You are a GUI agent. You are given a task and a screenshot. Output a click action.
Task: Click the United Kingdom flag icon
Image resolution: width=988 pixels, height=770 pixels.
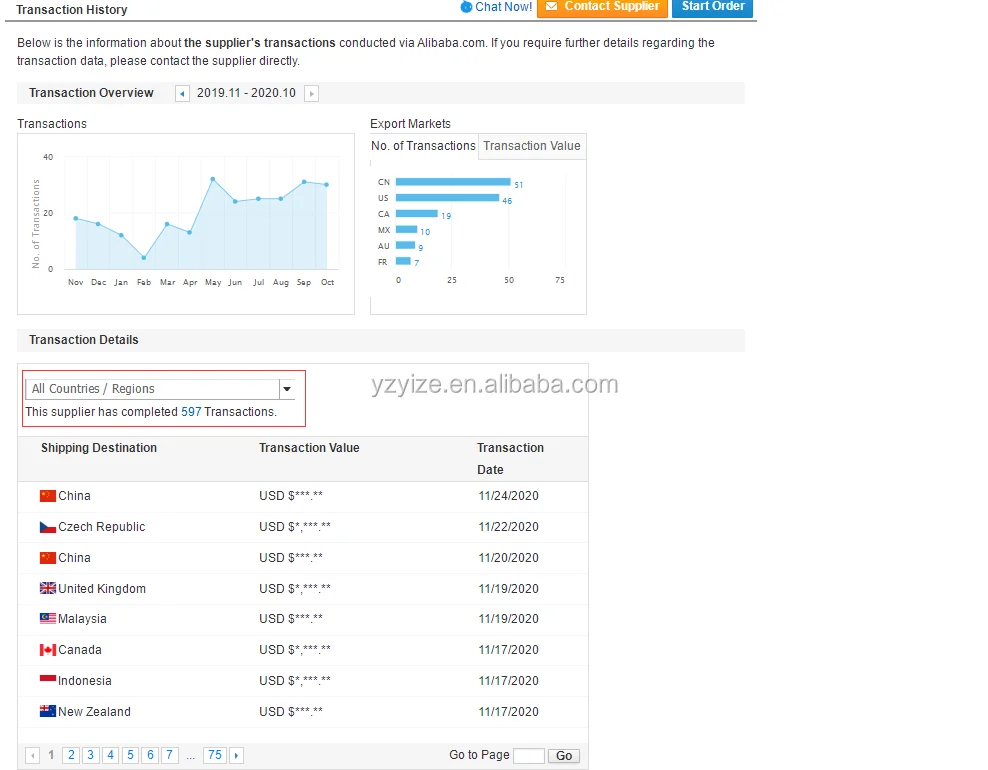pos(48,589)
